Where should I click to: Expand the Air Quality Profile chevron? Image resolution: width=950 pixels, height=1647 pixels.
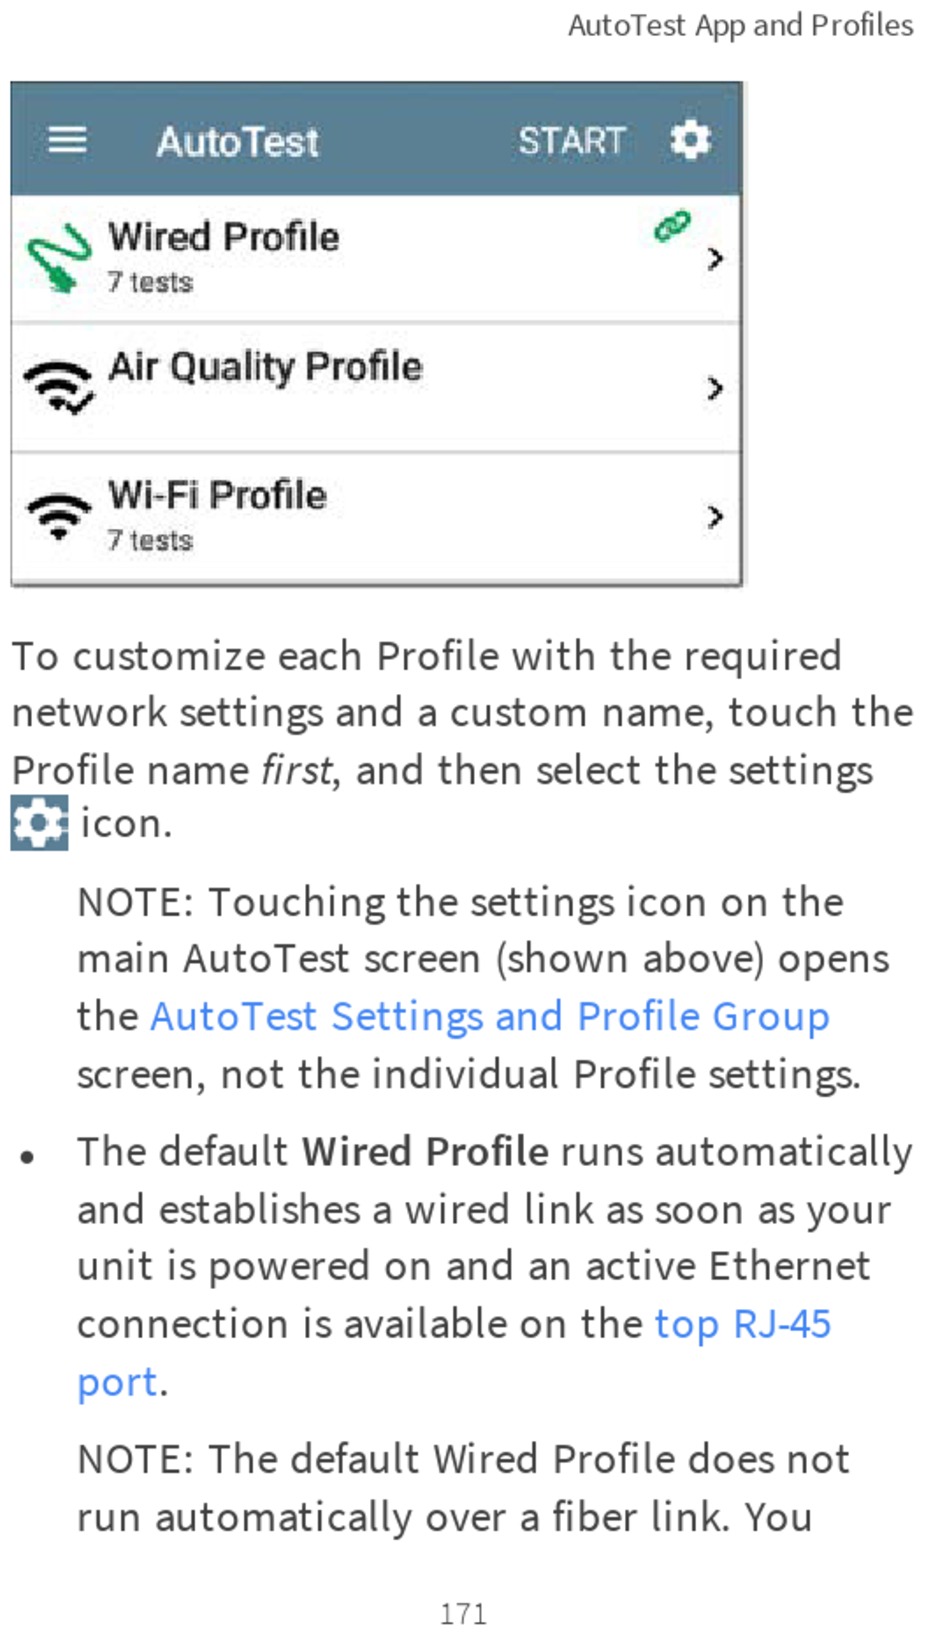coord(714,388)
